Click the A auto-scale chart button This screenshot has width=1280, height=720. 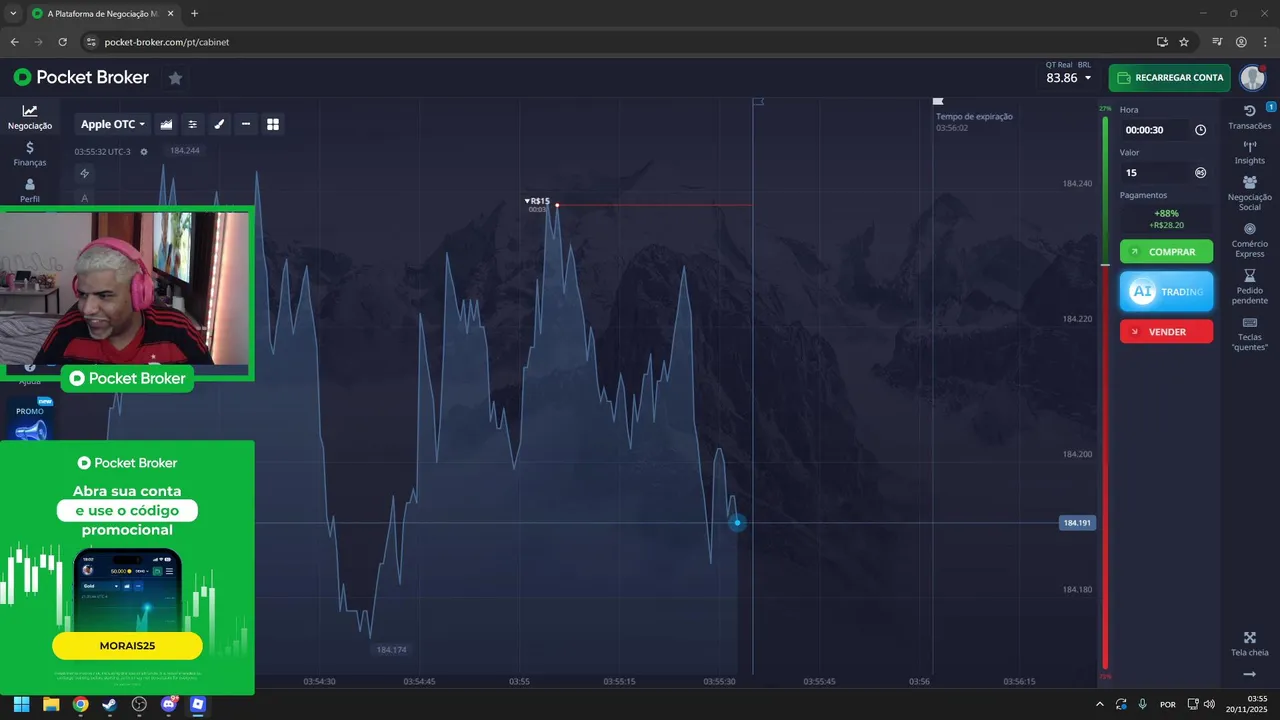[x=85, y=198]
